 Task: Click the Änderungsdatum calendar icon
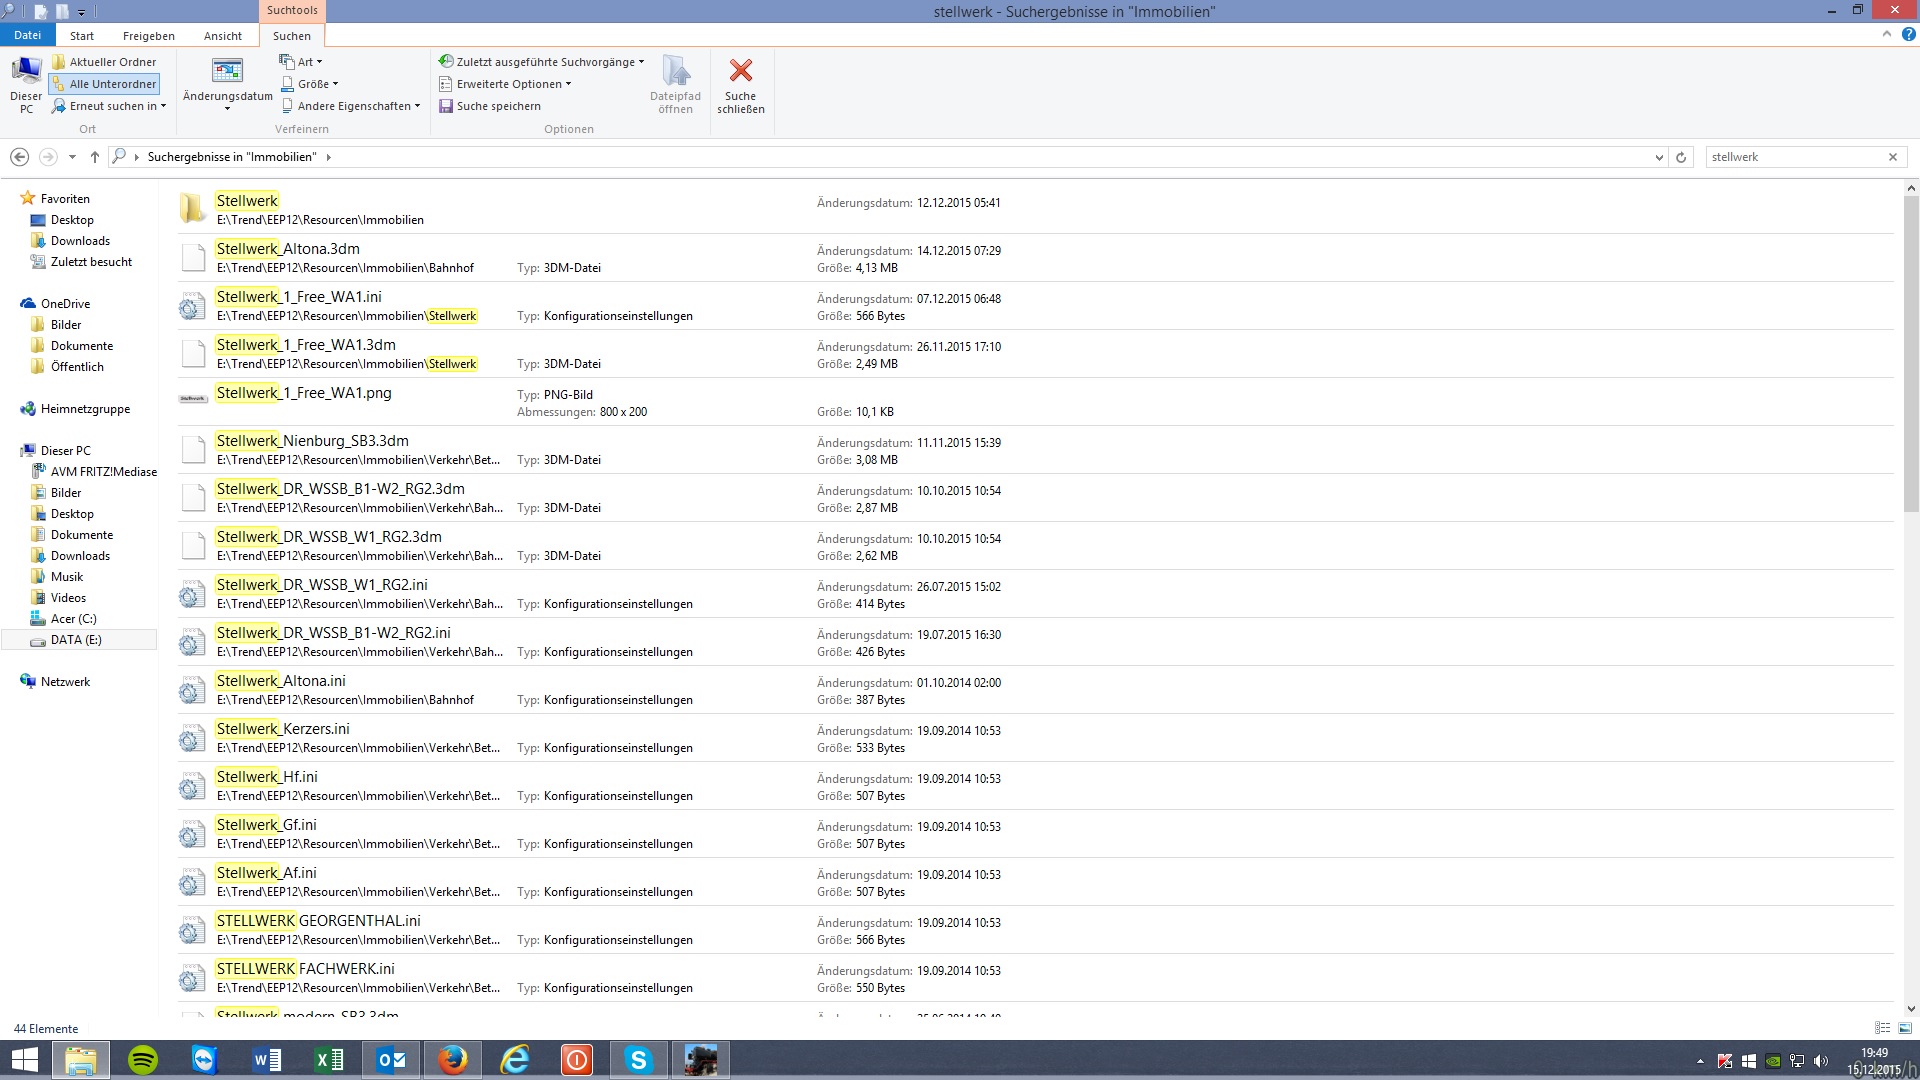click(227, 70)
